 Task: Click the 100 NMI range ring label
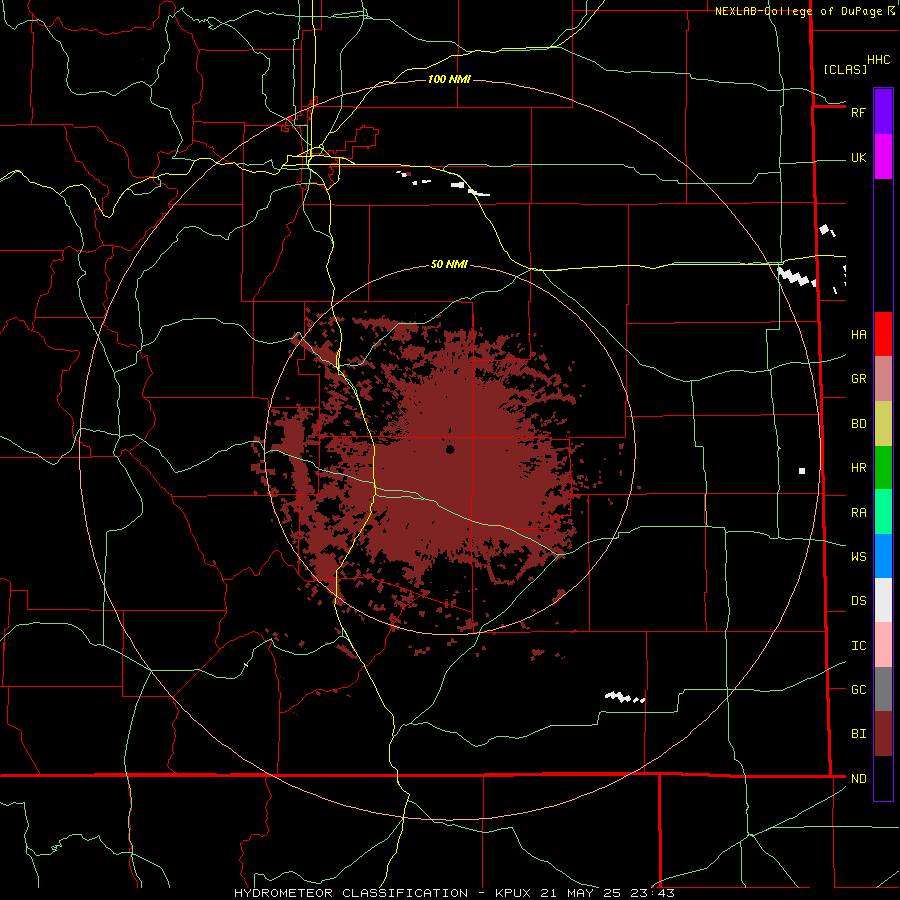pyautogui.click(x=449, y=79)
